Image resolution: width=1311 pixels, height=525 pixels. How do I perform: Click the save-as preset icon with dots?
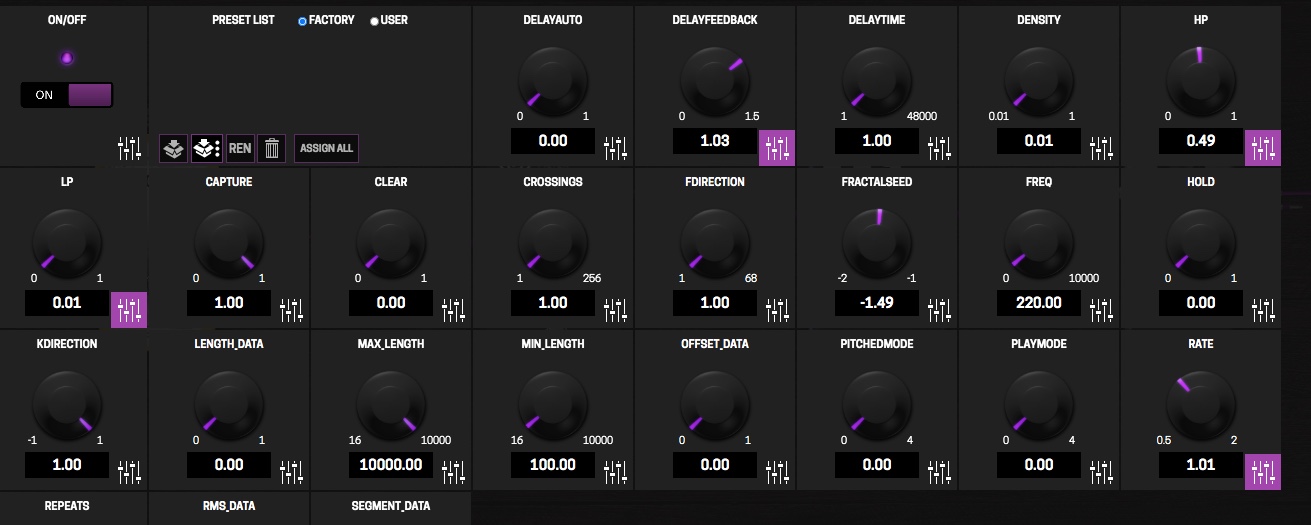click(x=206, y=149)
